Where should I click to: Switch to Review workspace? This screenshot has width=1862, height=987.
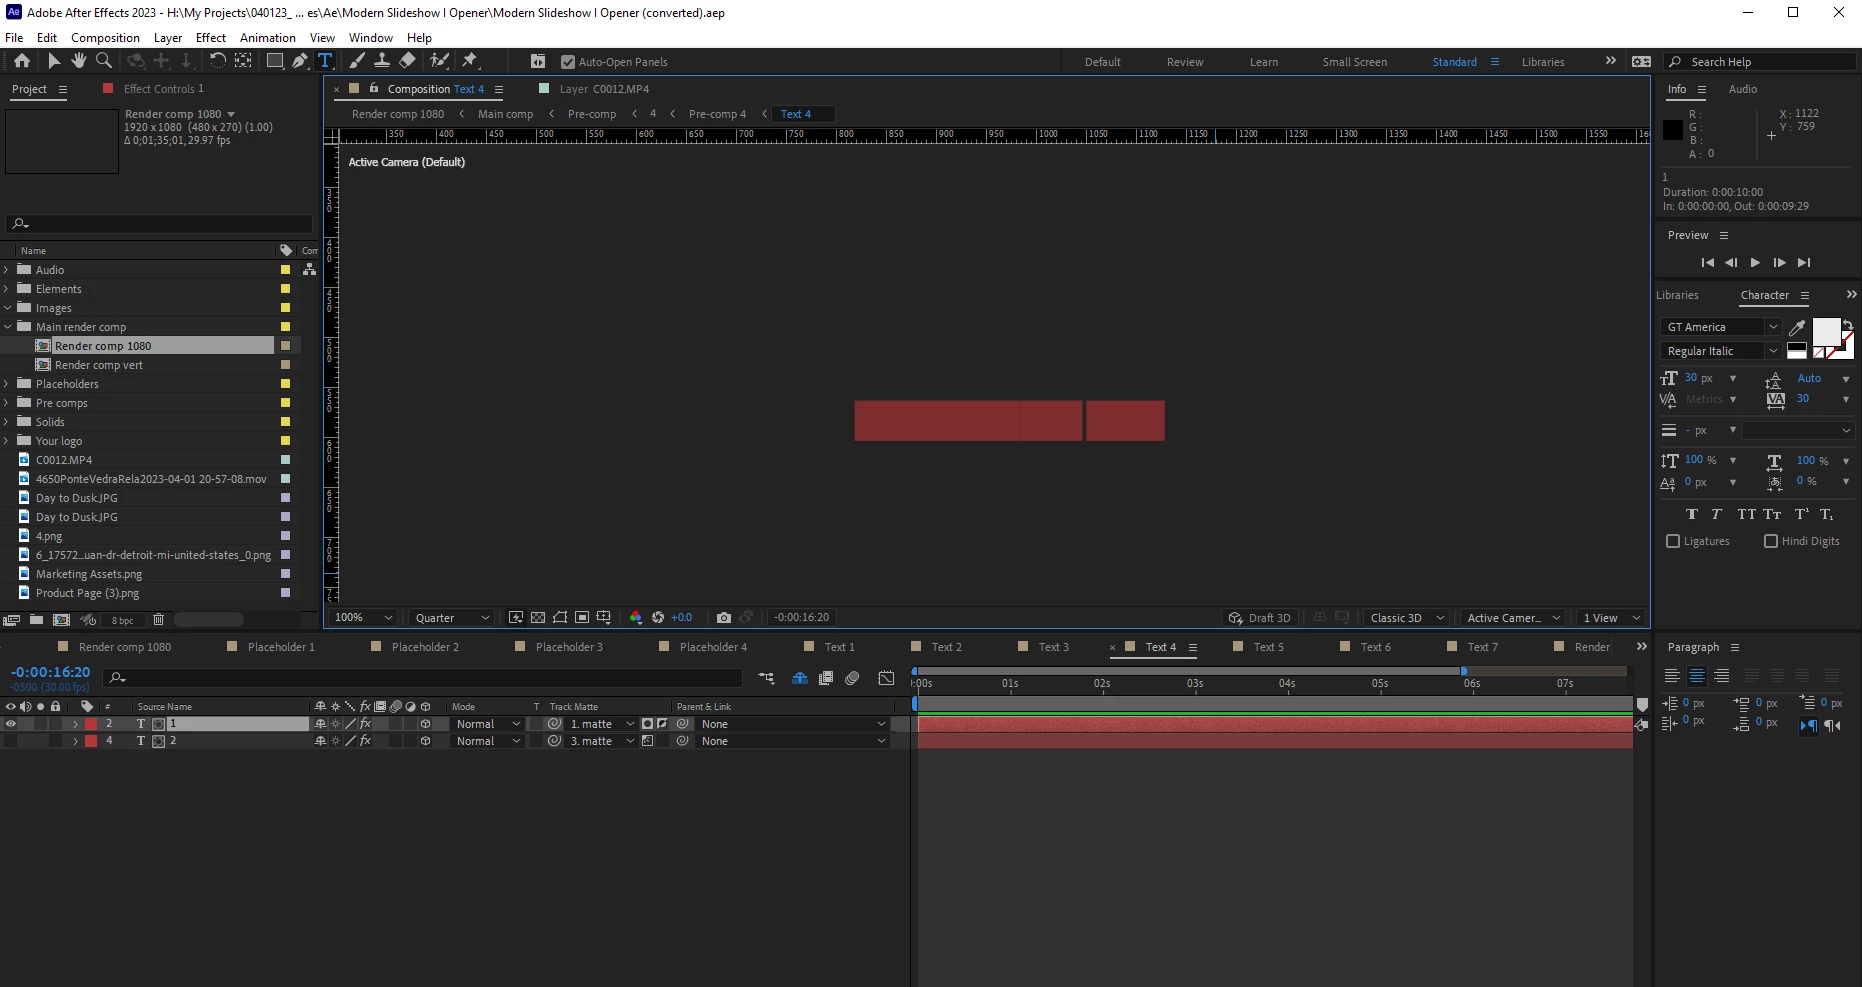click(x=1185, y=62)
